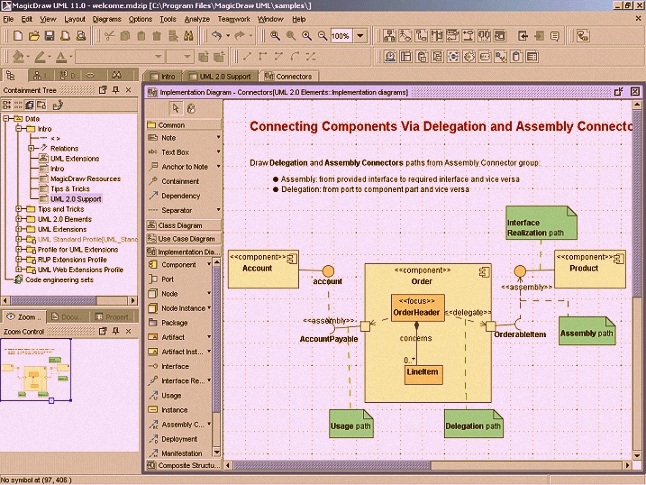646x485 pixels.
Task: Select UML 2.0 Support tree item
Action: (75, 199)
